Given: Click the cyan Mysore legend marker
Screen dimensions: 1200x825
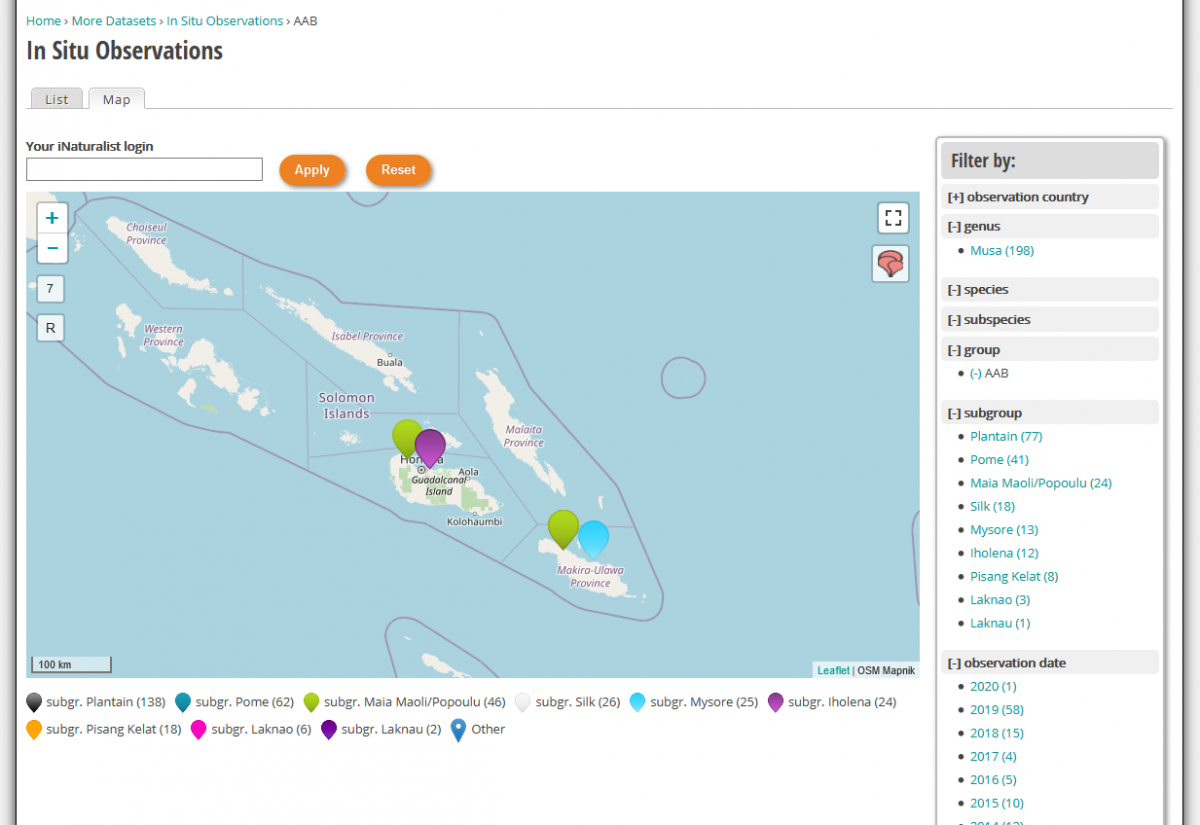Looking at the screenshot, I should coord(638,702).
